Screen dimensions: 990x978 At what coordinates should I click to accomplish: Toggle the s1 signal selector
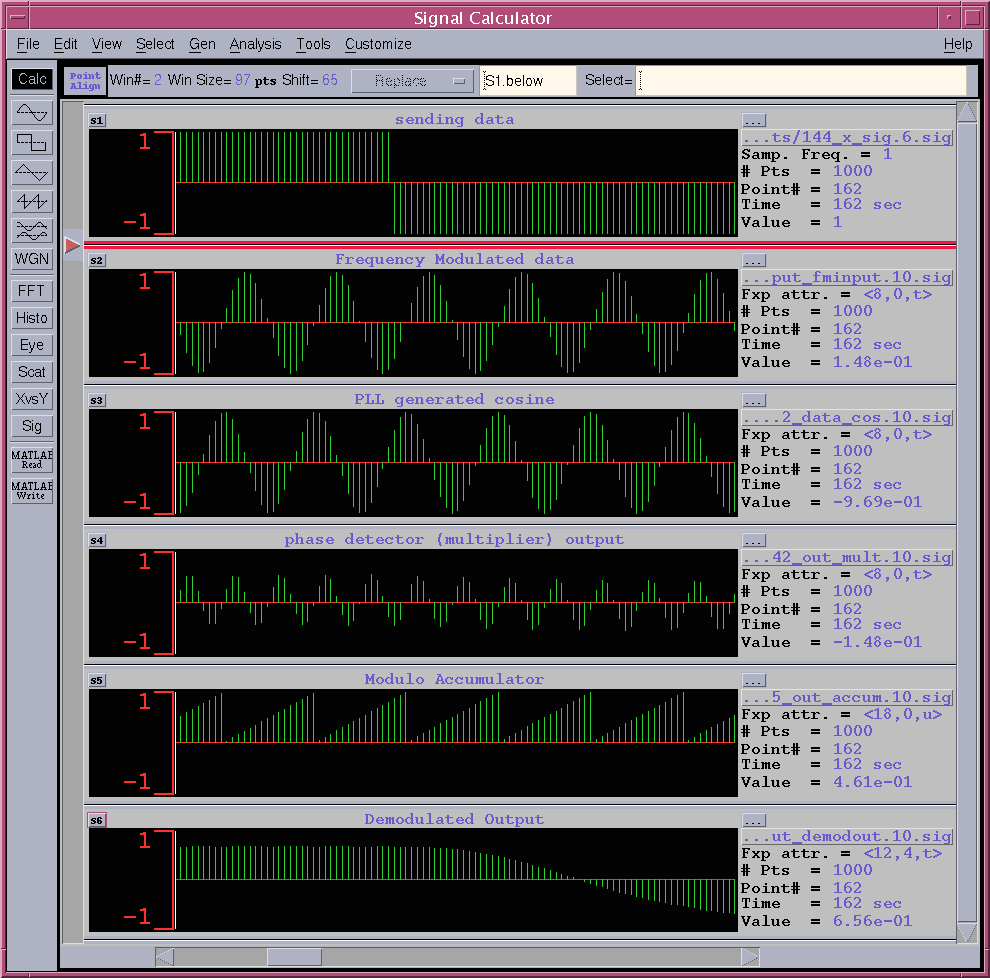coord(97,120)
